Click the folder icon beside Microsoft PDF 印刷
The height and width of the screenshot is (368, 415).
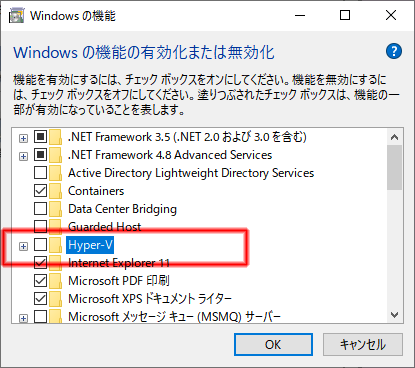pyautogui.click(x=55, y=281)
